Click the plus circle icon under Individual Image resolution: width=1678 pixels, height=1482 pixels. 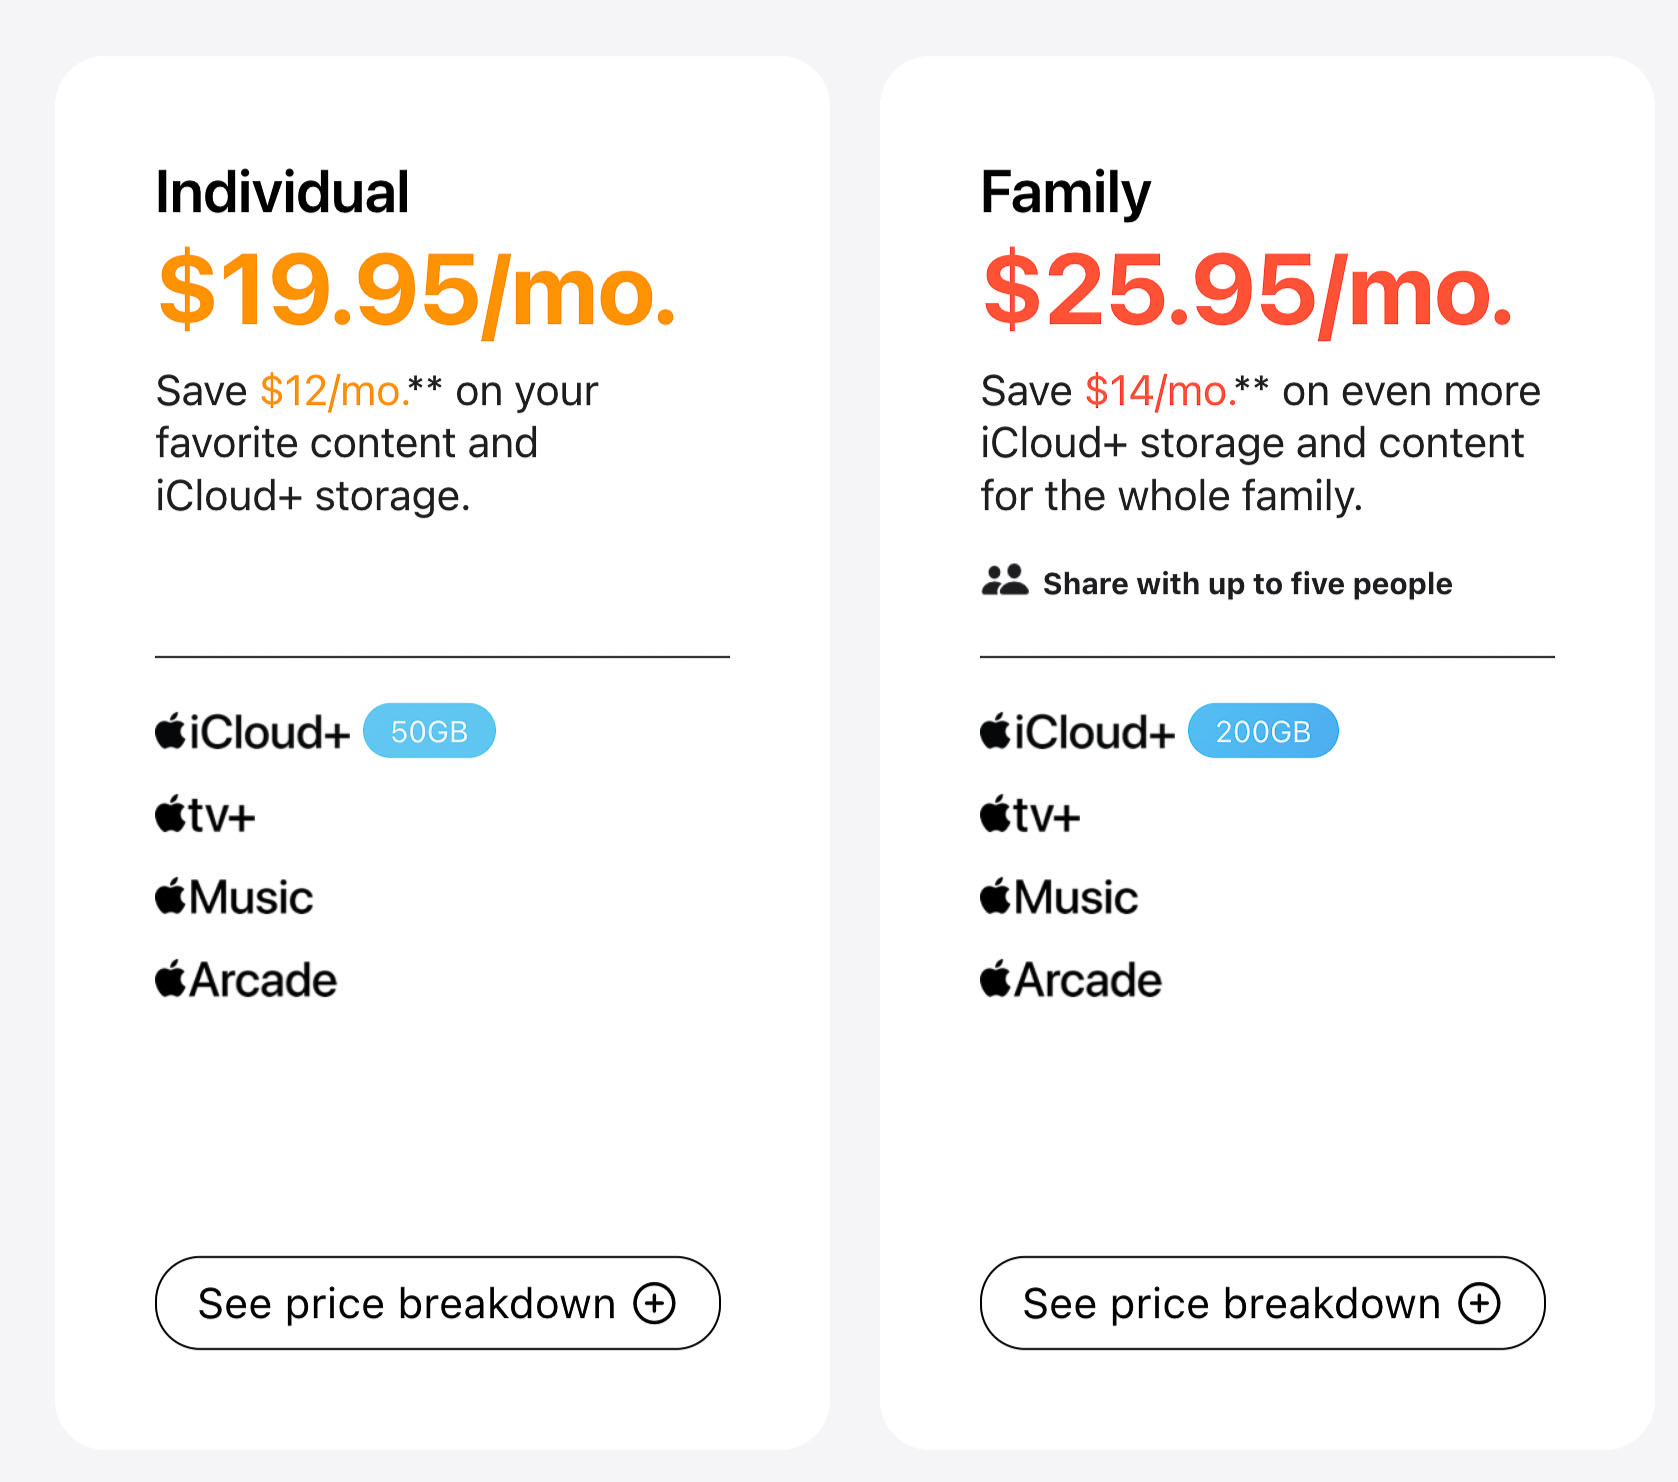click(655, 1303)
